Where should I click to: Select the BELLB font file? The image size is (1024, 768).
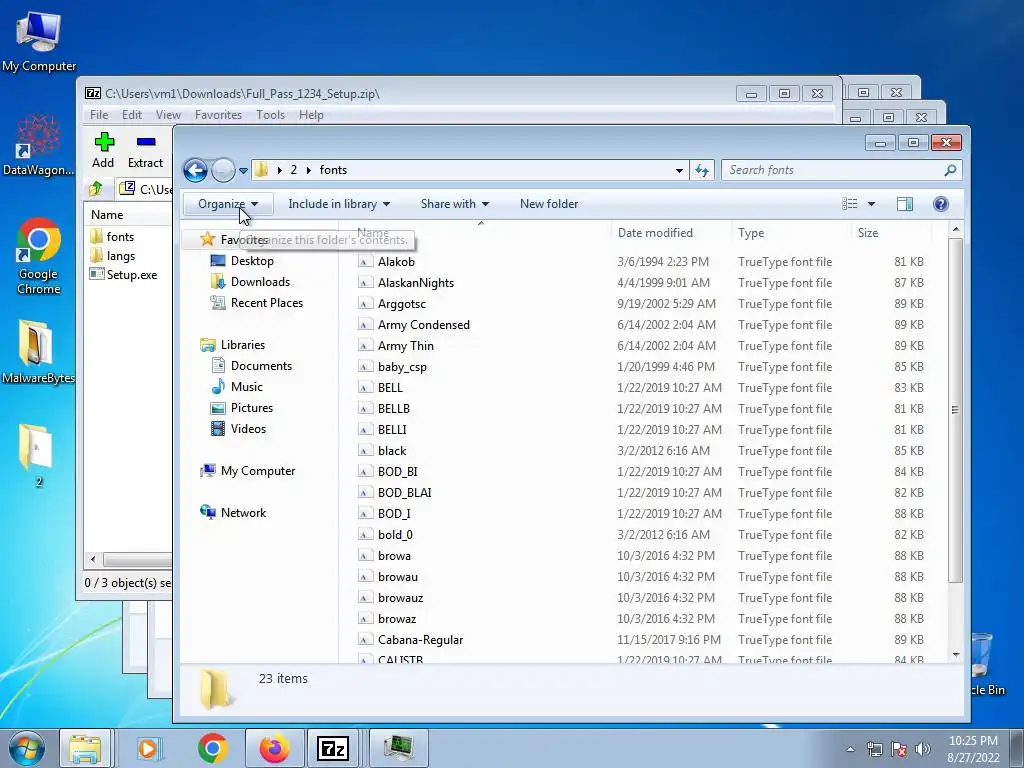[394, 409]
